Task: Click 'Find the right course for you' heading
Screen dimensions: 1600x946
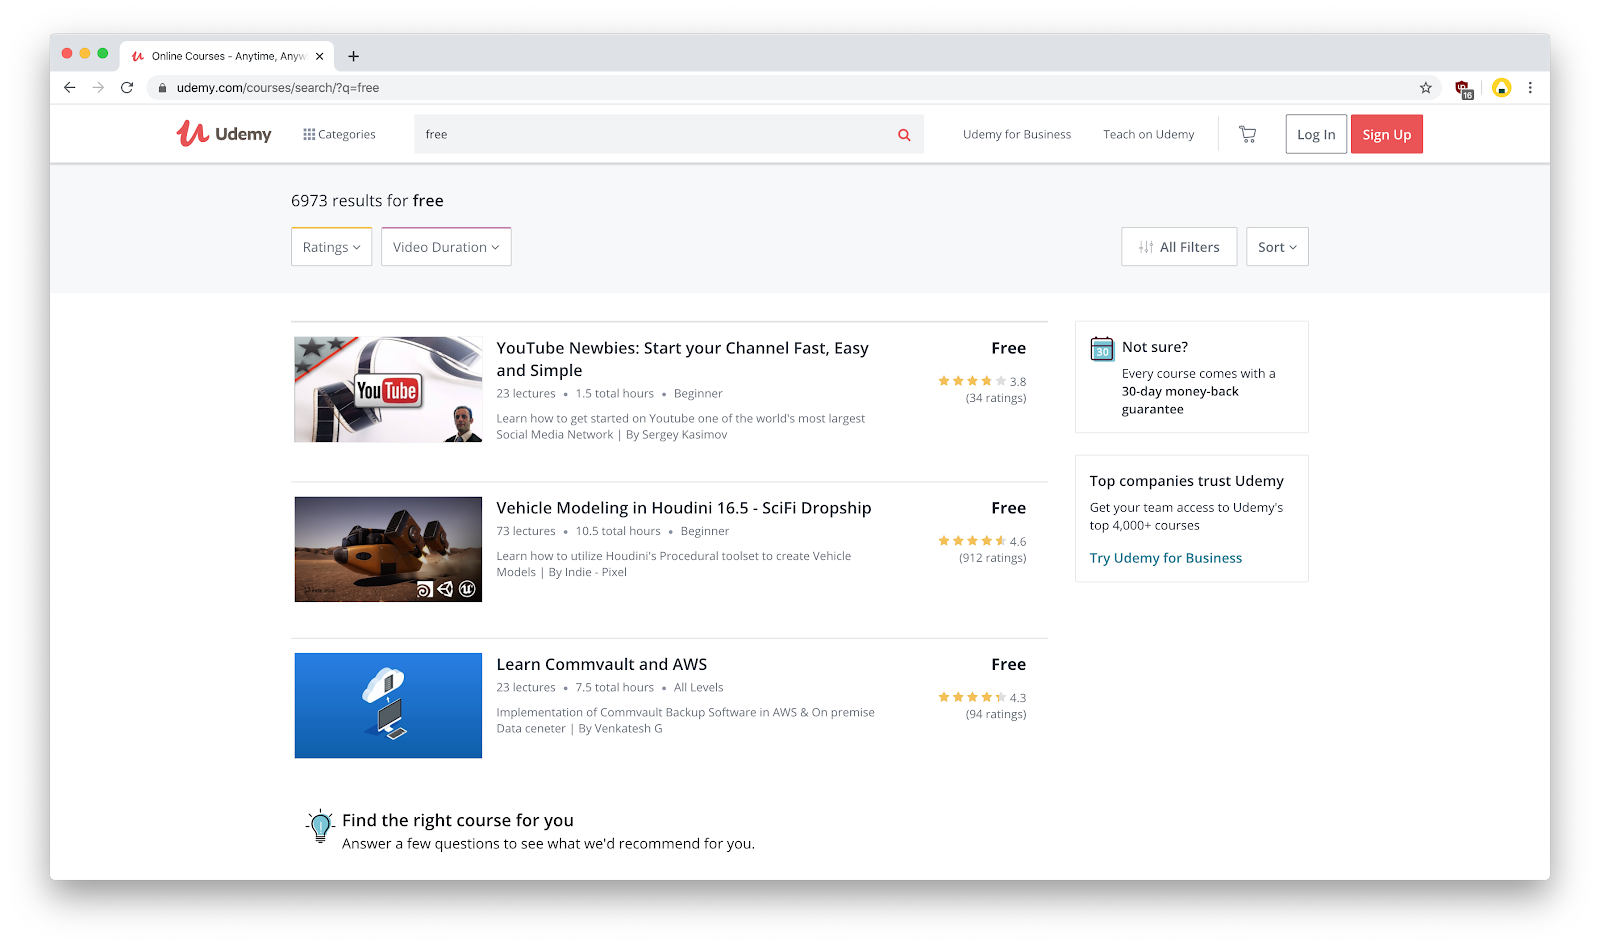Action: [x=458, y=820]
